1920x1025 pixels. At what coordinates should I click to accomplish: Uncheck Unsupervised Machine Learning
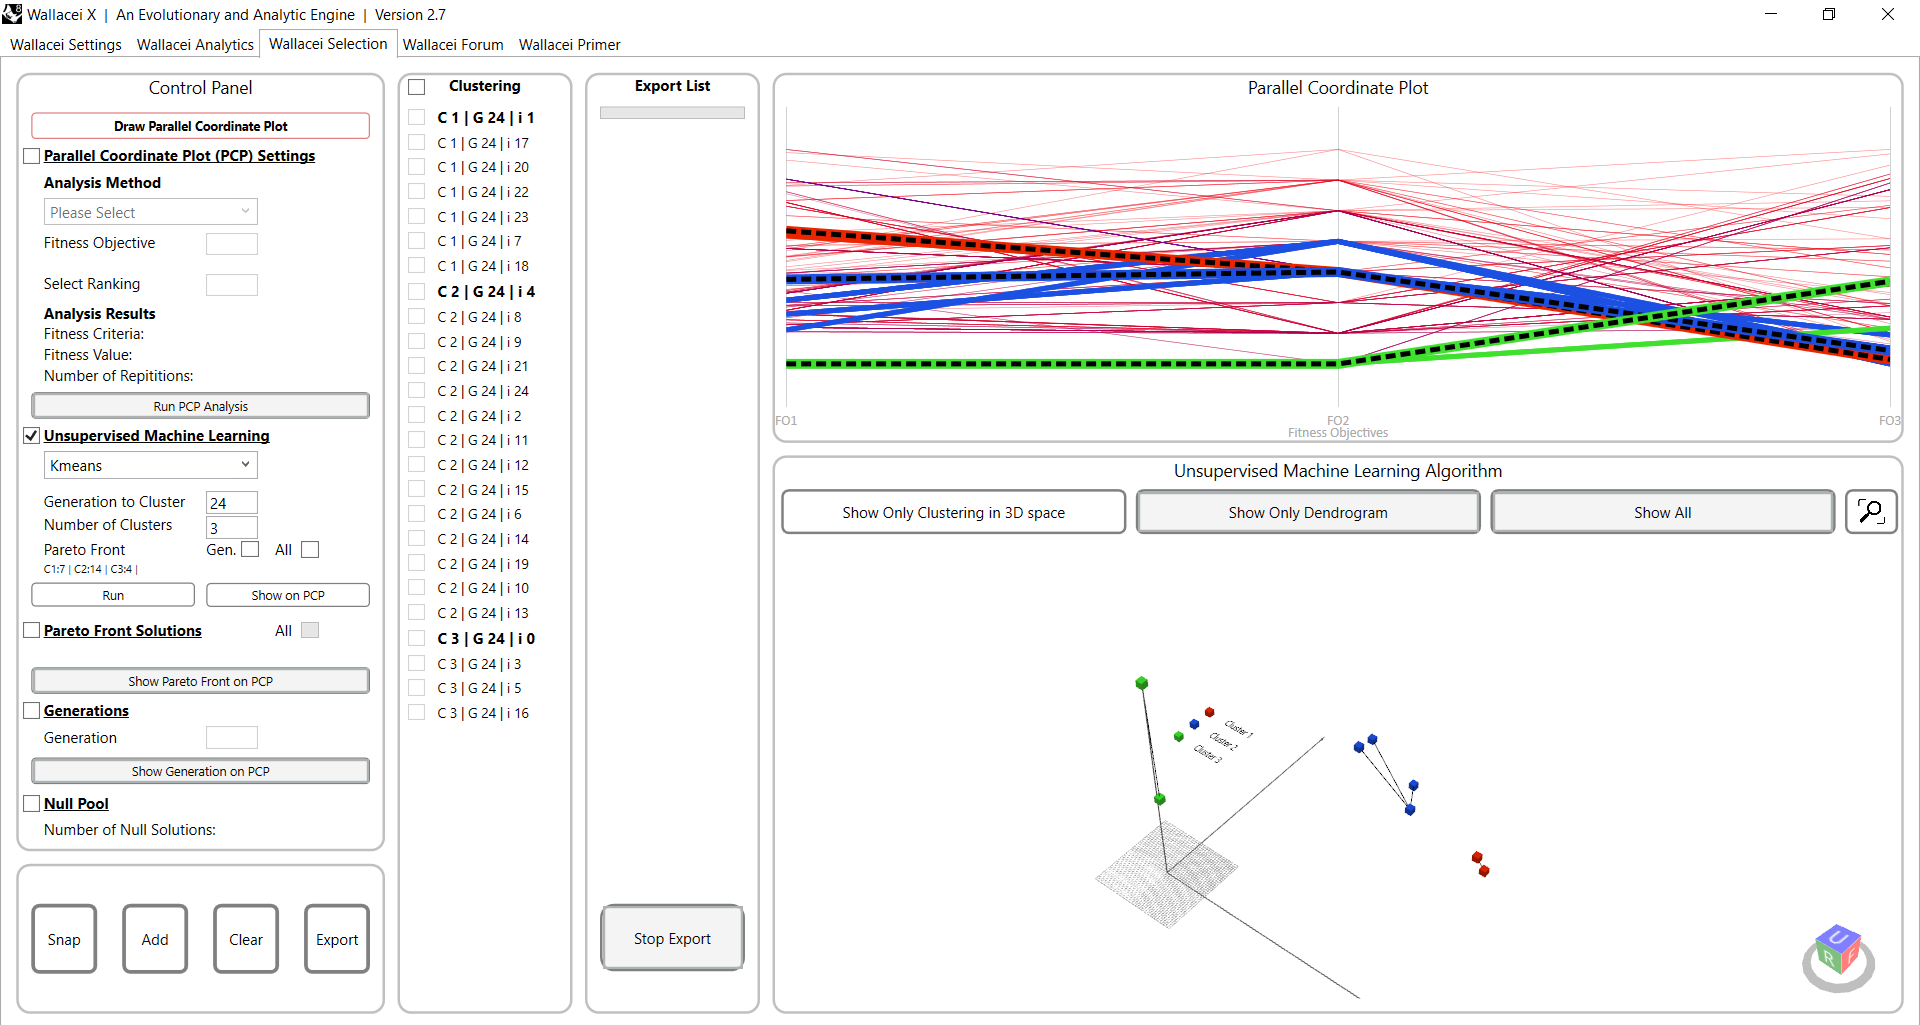point(30,435)
